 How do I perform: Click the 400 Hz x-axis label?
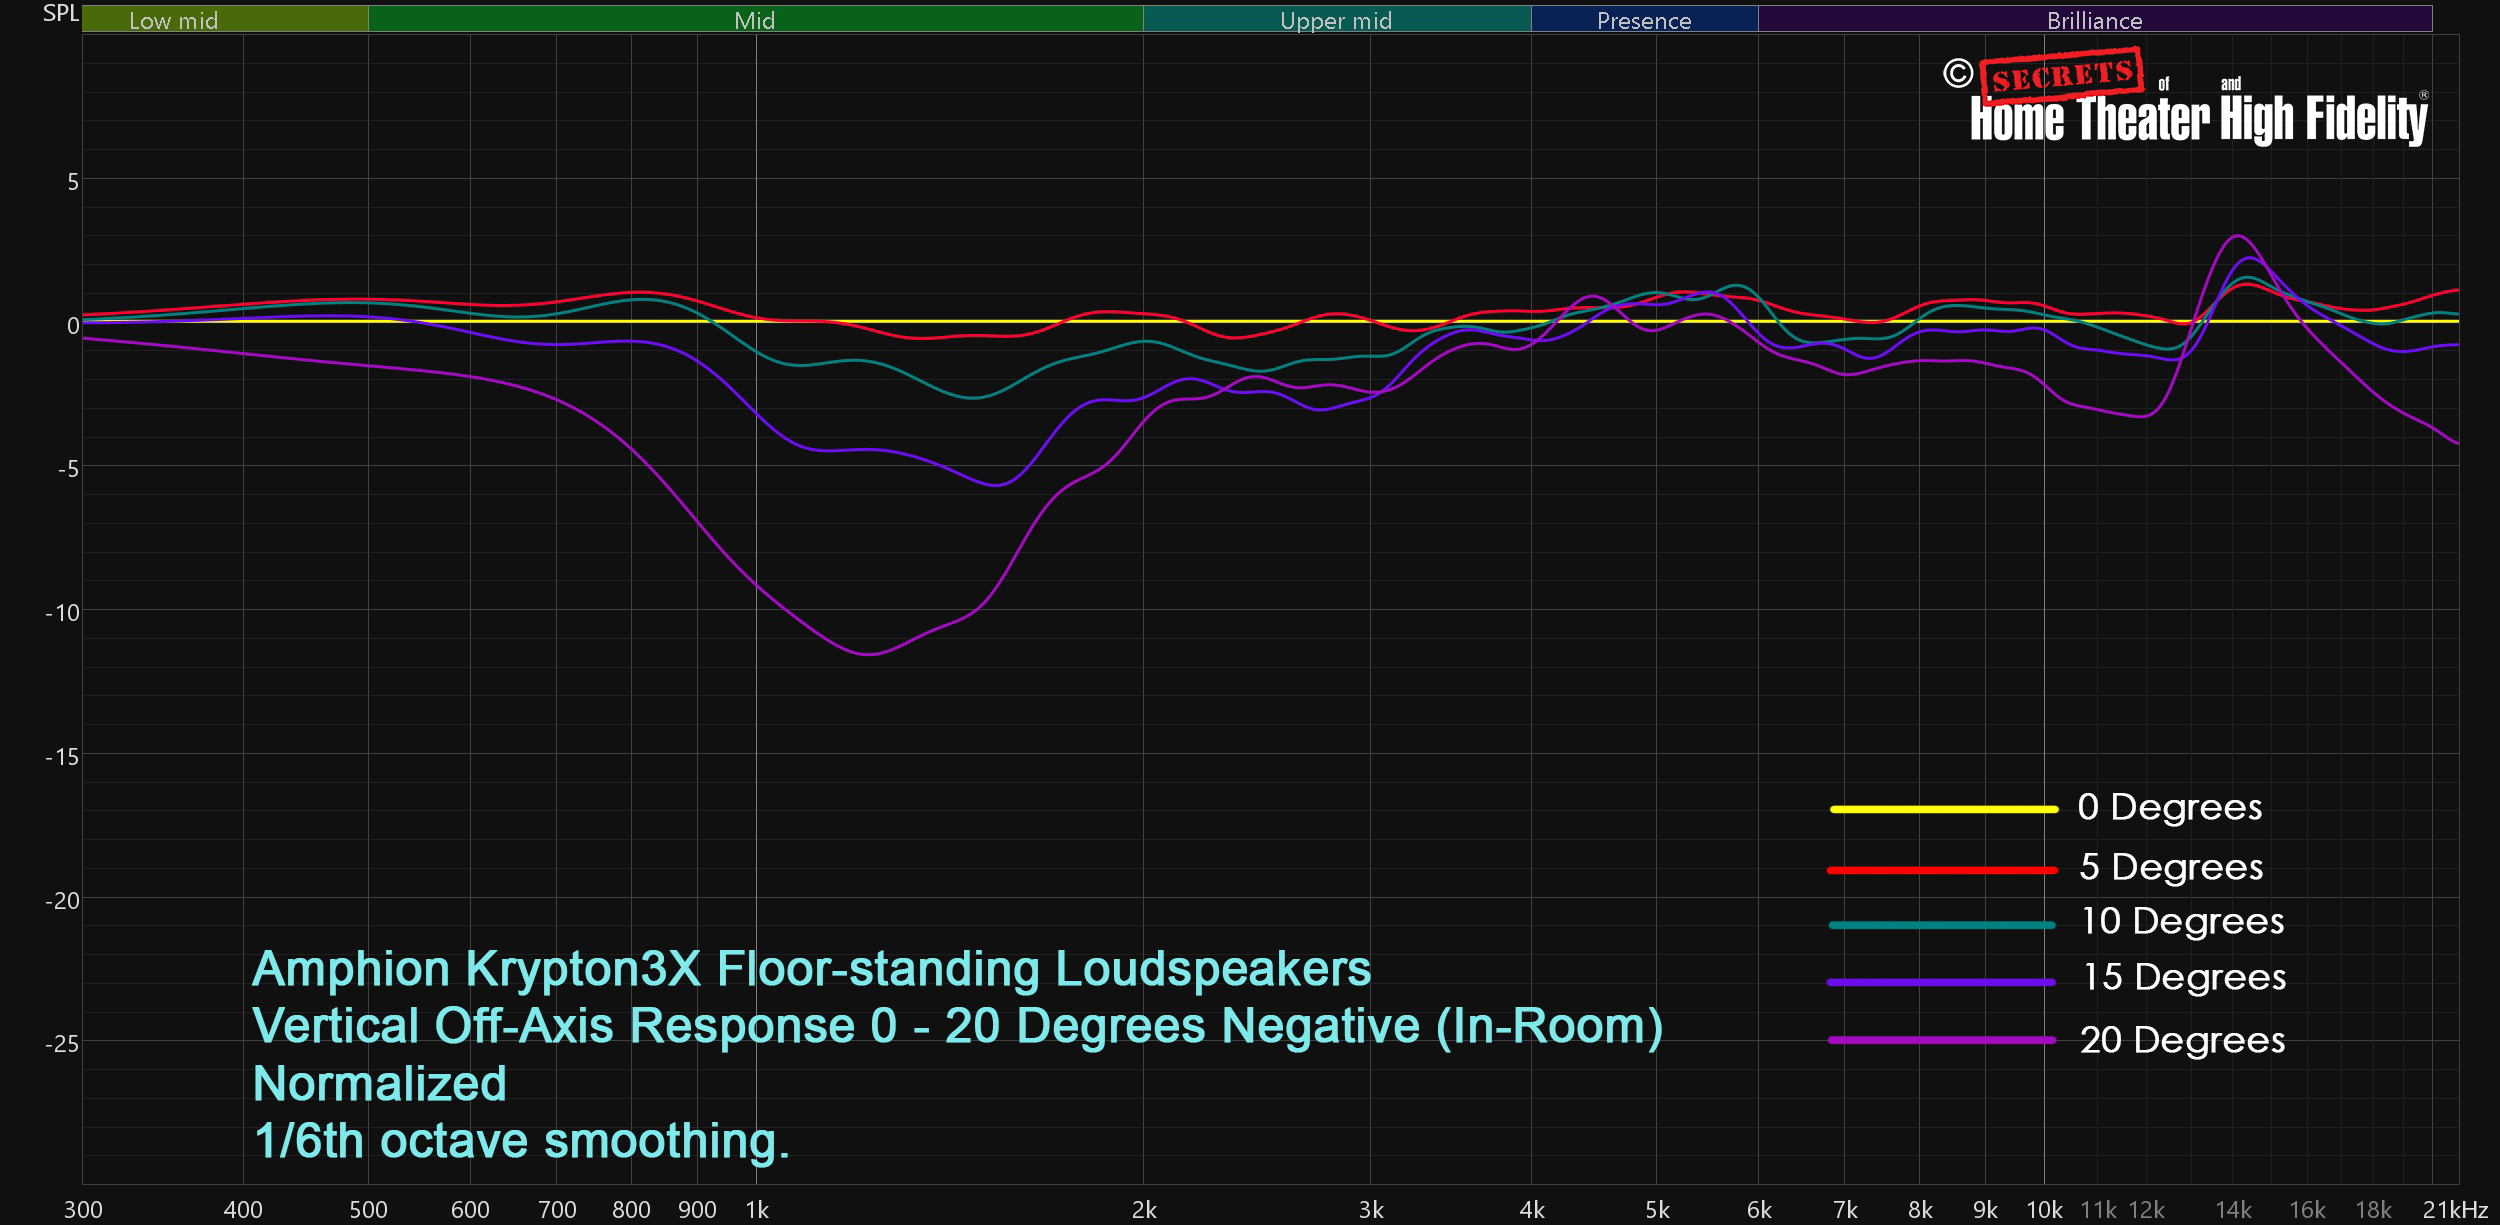coord(243,1210)
